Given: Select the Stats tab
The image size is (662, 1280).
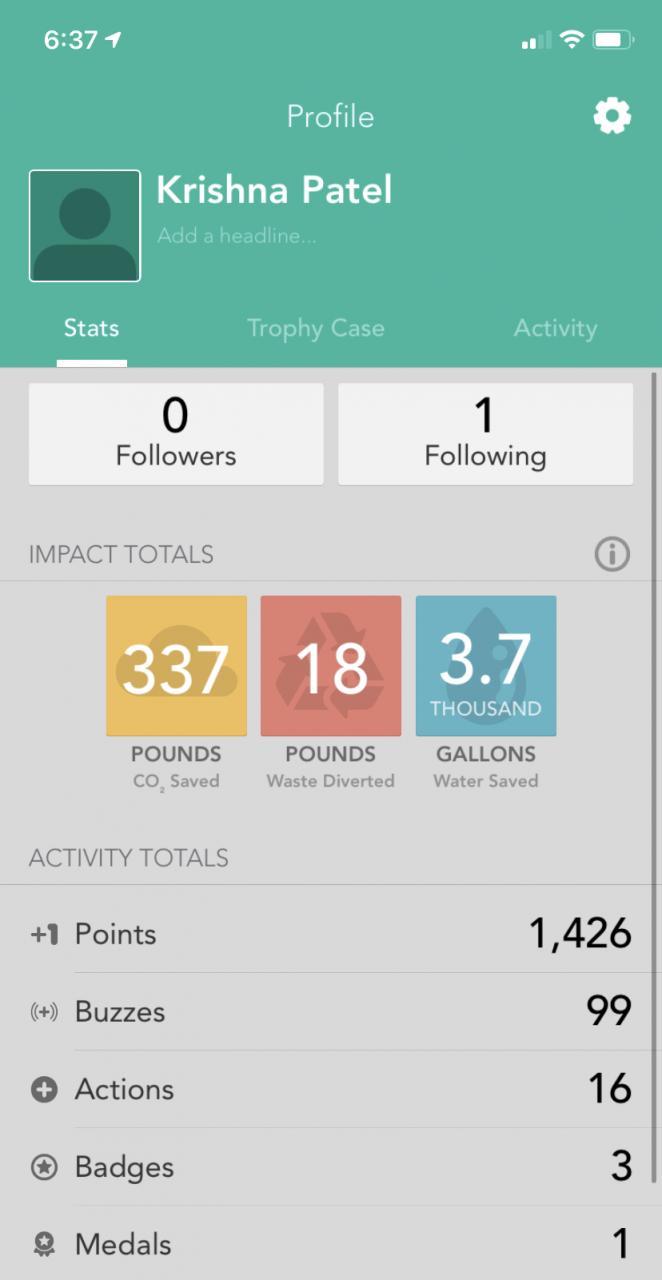Looking at the screenshot, I should pyautogui.click(x=91, y=329).
